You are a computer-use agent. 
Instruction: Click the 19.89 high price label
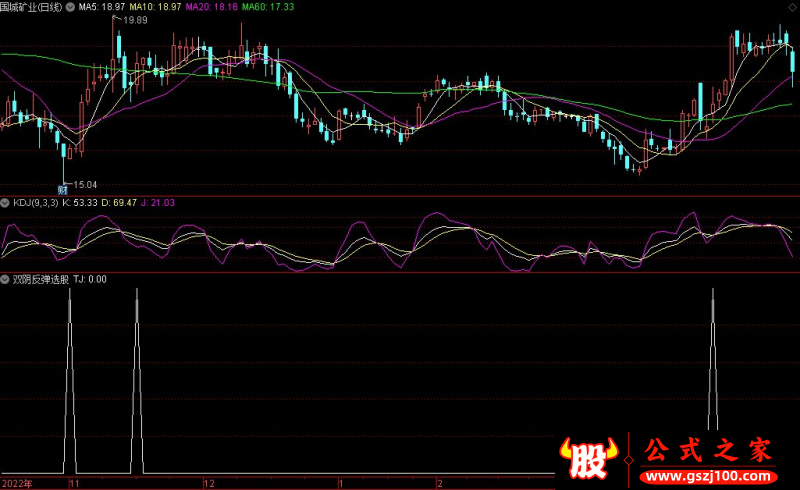[135, 20]
